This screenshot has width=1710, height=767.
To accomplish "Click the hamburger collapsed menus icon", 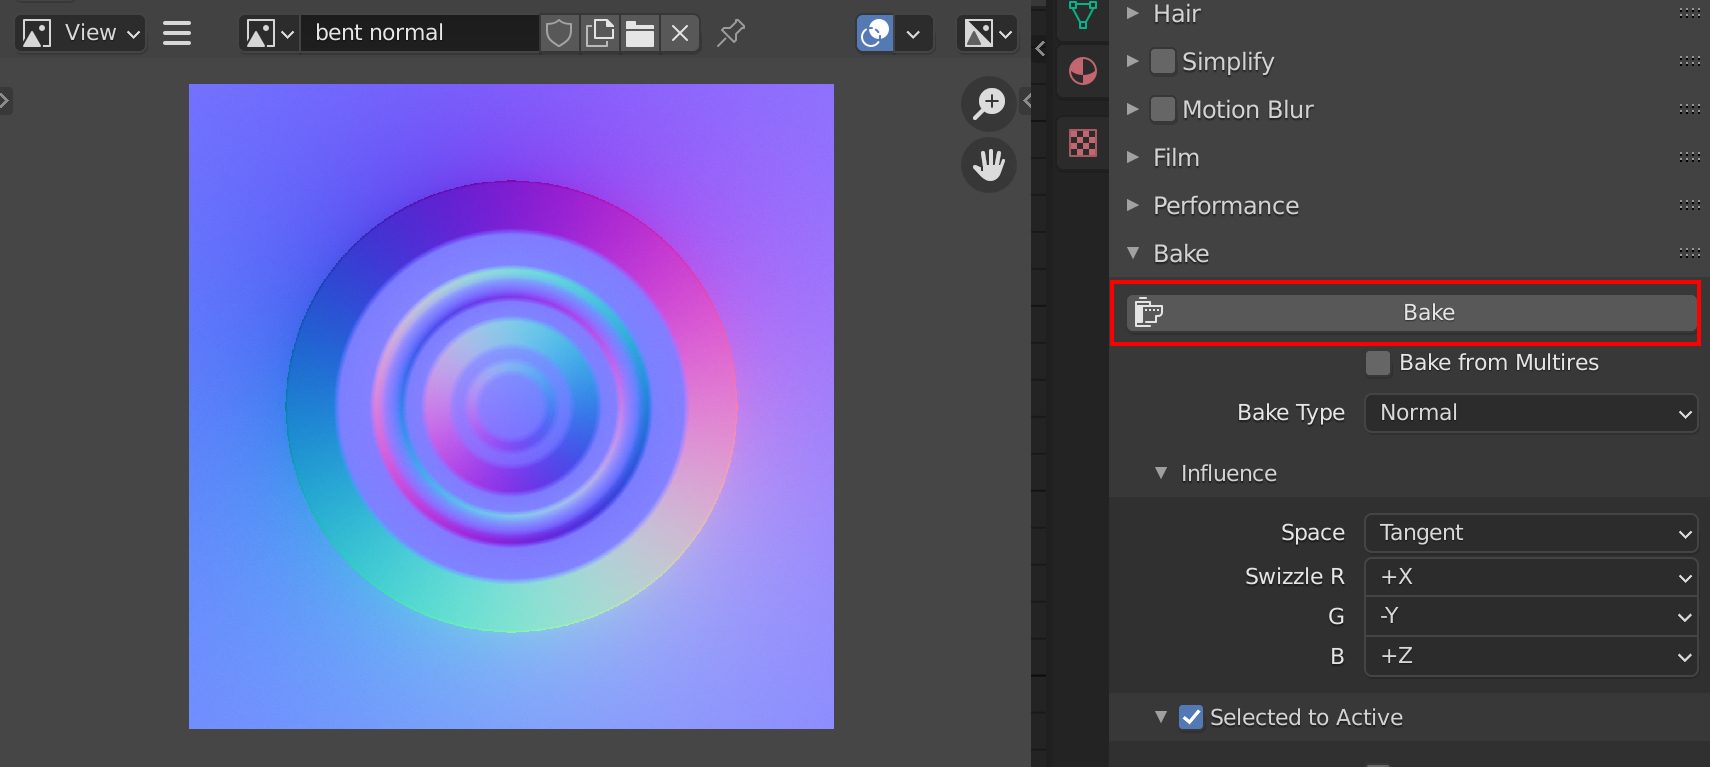I will (177, 33).
